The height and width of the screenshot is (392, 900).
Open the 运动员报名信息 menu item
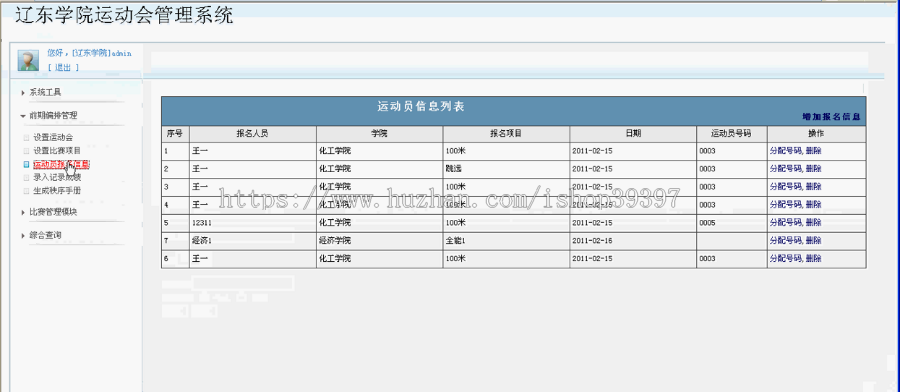tap(61, 164)
